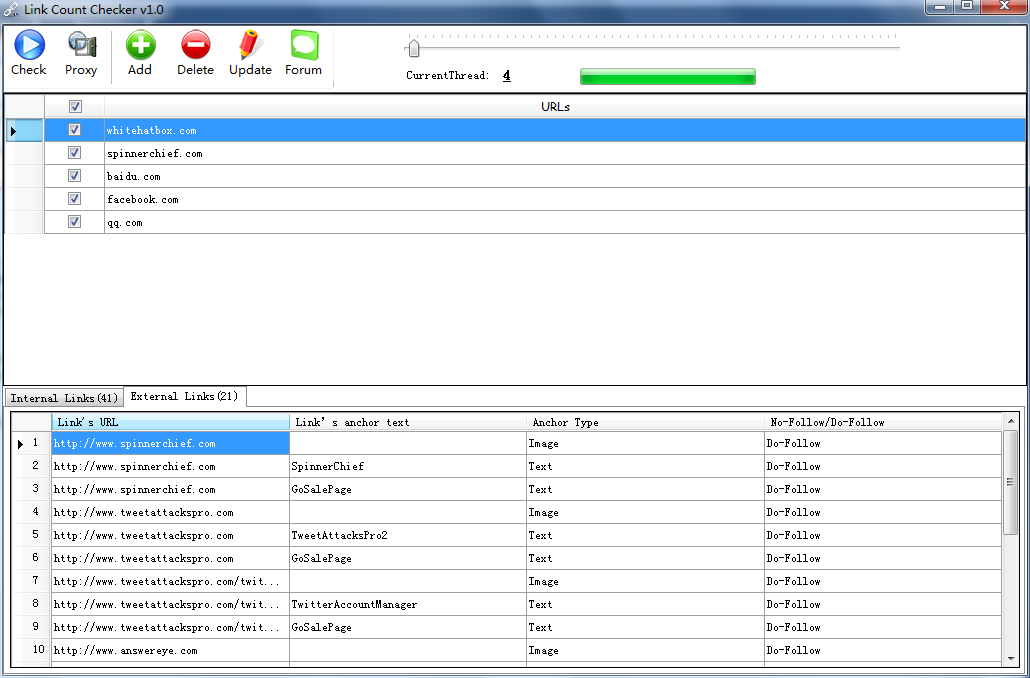
Task: Select the TwitterAccountManager anchor text cell
Action: click(407, 604)
